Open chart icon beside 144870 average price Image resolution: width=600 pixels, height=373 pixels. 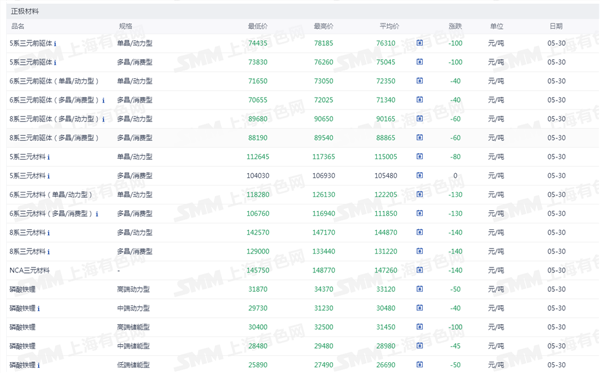420,232
